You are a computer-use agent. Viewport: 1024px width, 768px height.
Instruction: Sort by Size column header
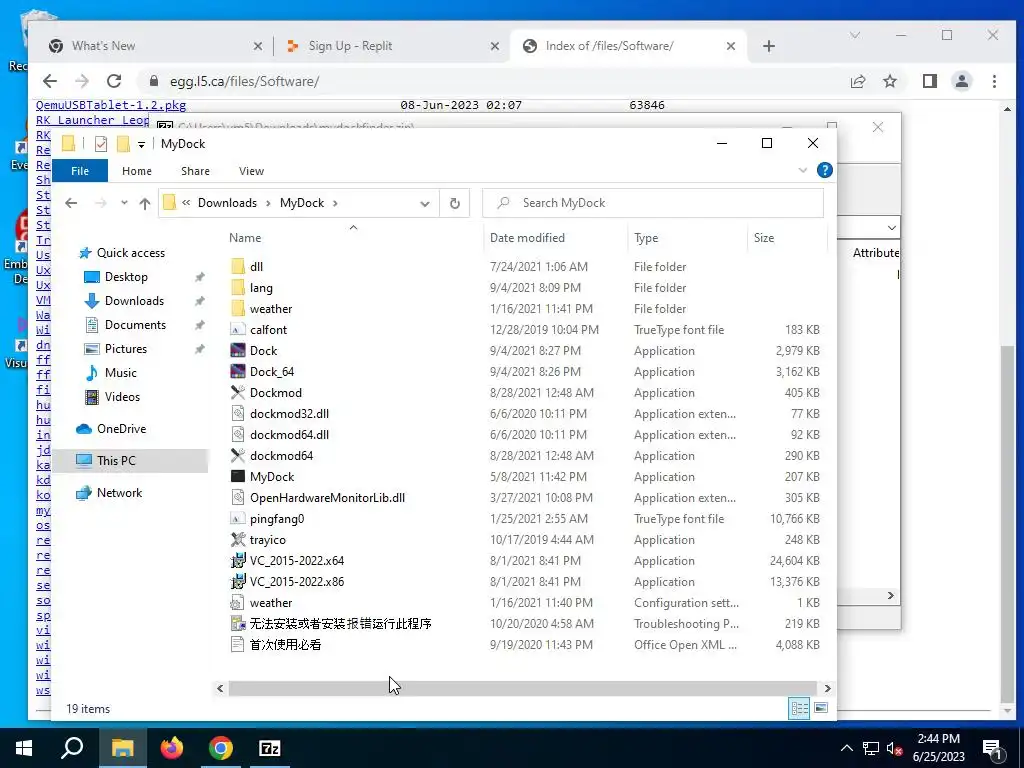(763, 238)
